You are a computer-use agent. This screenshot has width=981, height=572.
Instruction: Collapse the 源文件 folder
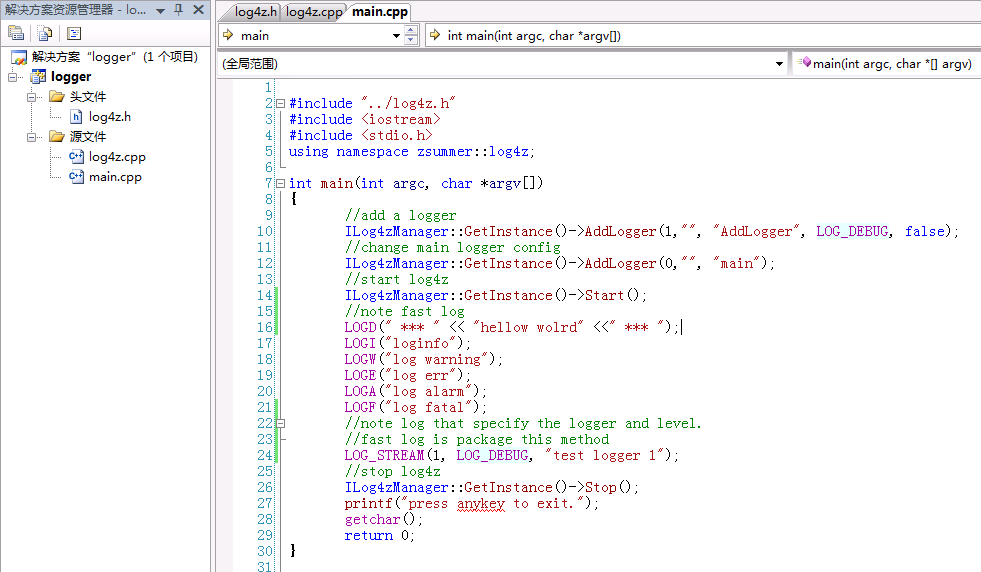point(31,137)
